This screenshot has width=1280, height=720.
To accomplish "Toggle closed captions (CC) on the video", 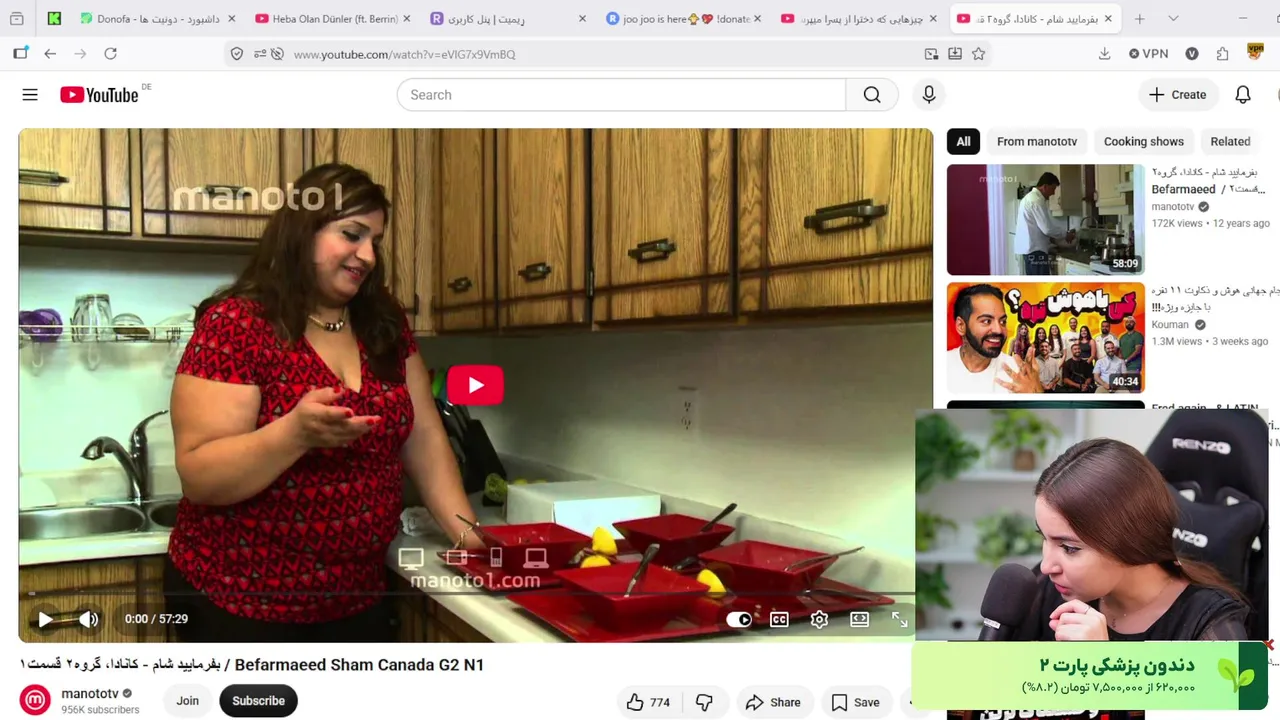I will click(x=779, y=620).
